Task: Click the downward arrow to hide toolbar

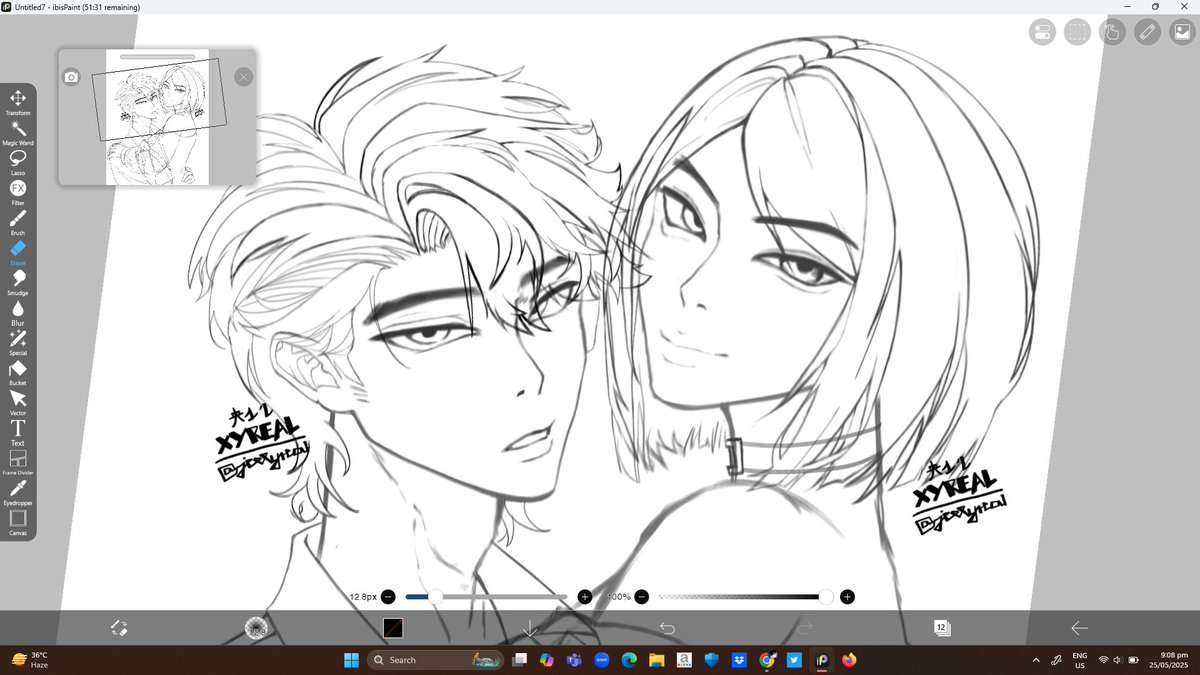Action: pyautogui.click(x=531, y=628)
